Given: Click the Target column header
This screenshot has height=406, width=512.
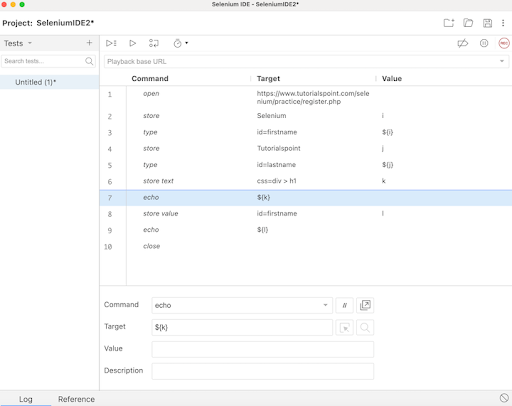Looking at the screenshot, I should click(268, 79).
